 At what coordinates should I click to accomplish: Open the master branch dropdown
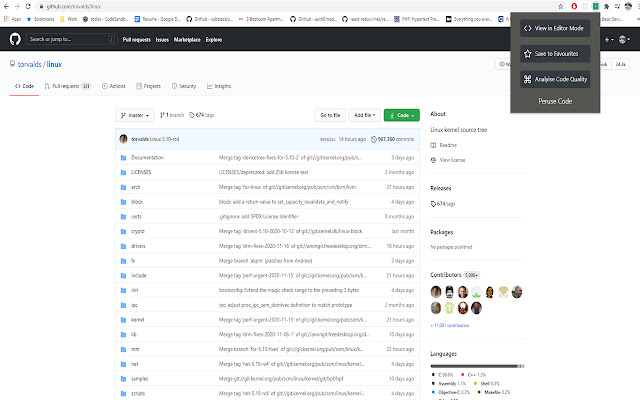(x=135, y=115)
